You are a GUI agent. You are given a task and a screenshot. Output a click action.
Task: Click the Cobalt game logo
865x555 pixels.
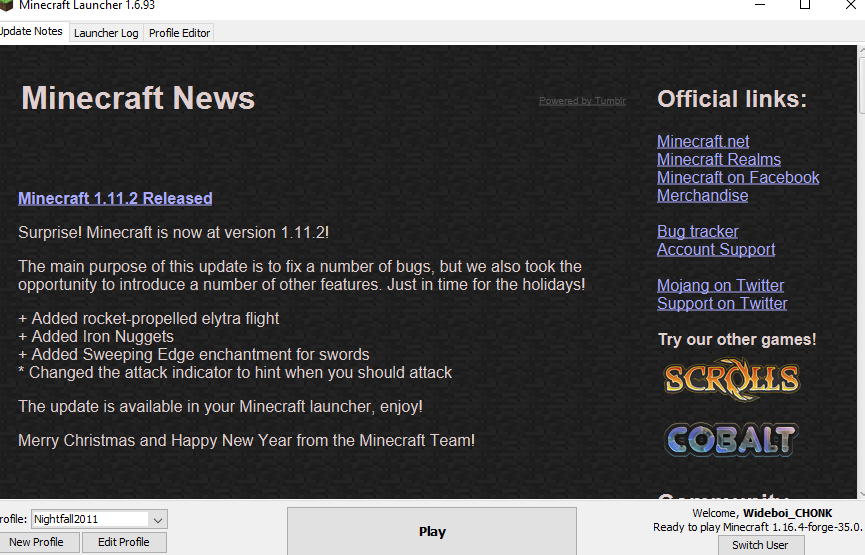[731, 440]
